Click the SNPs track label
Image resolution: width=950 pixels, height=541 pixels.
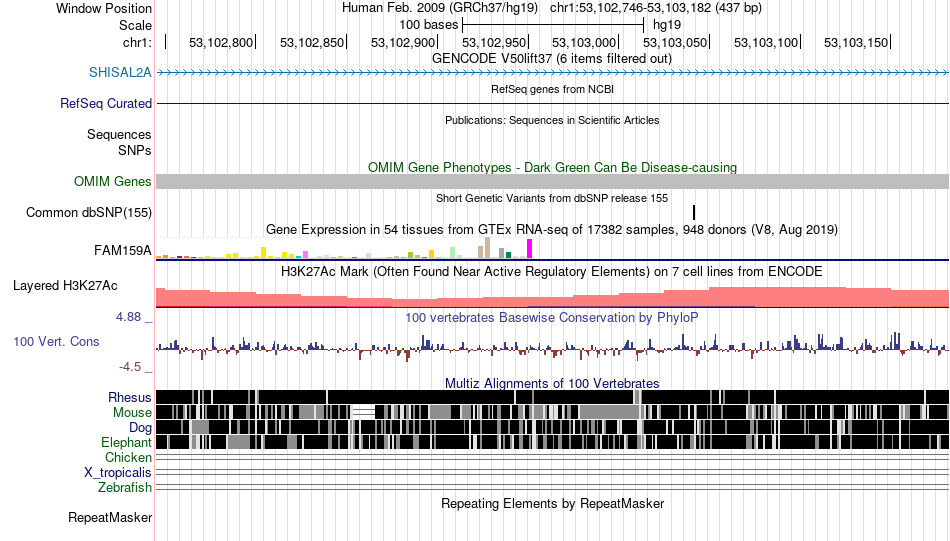(x=135, y=150)
